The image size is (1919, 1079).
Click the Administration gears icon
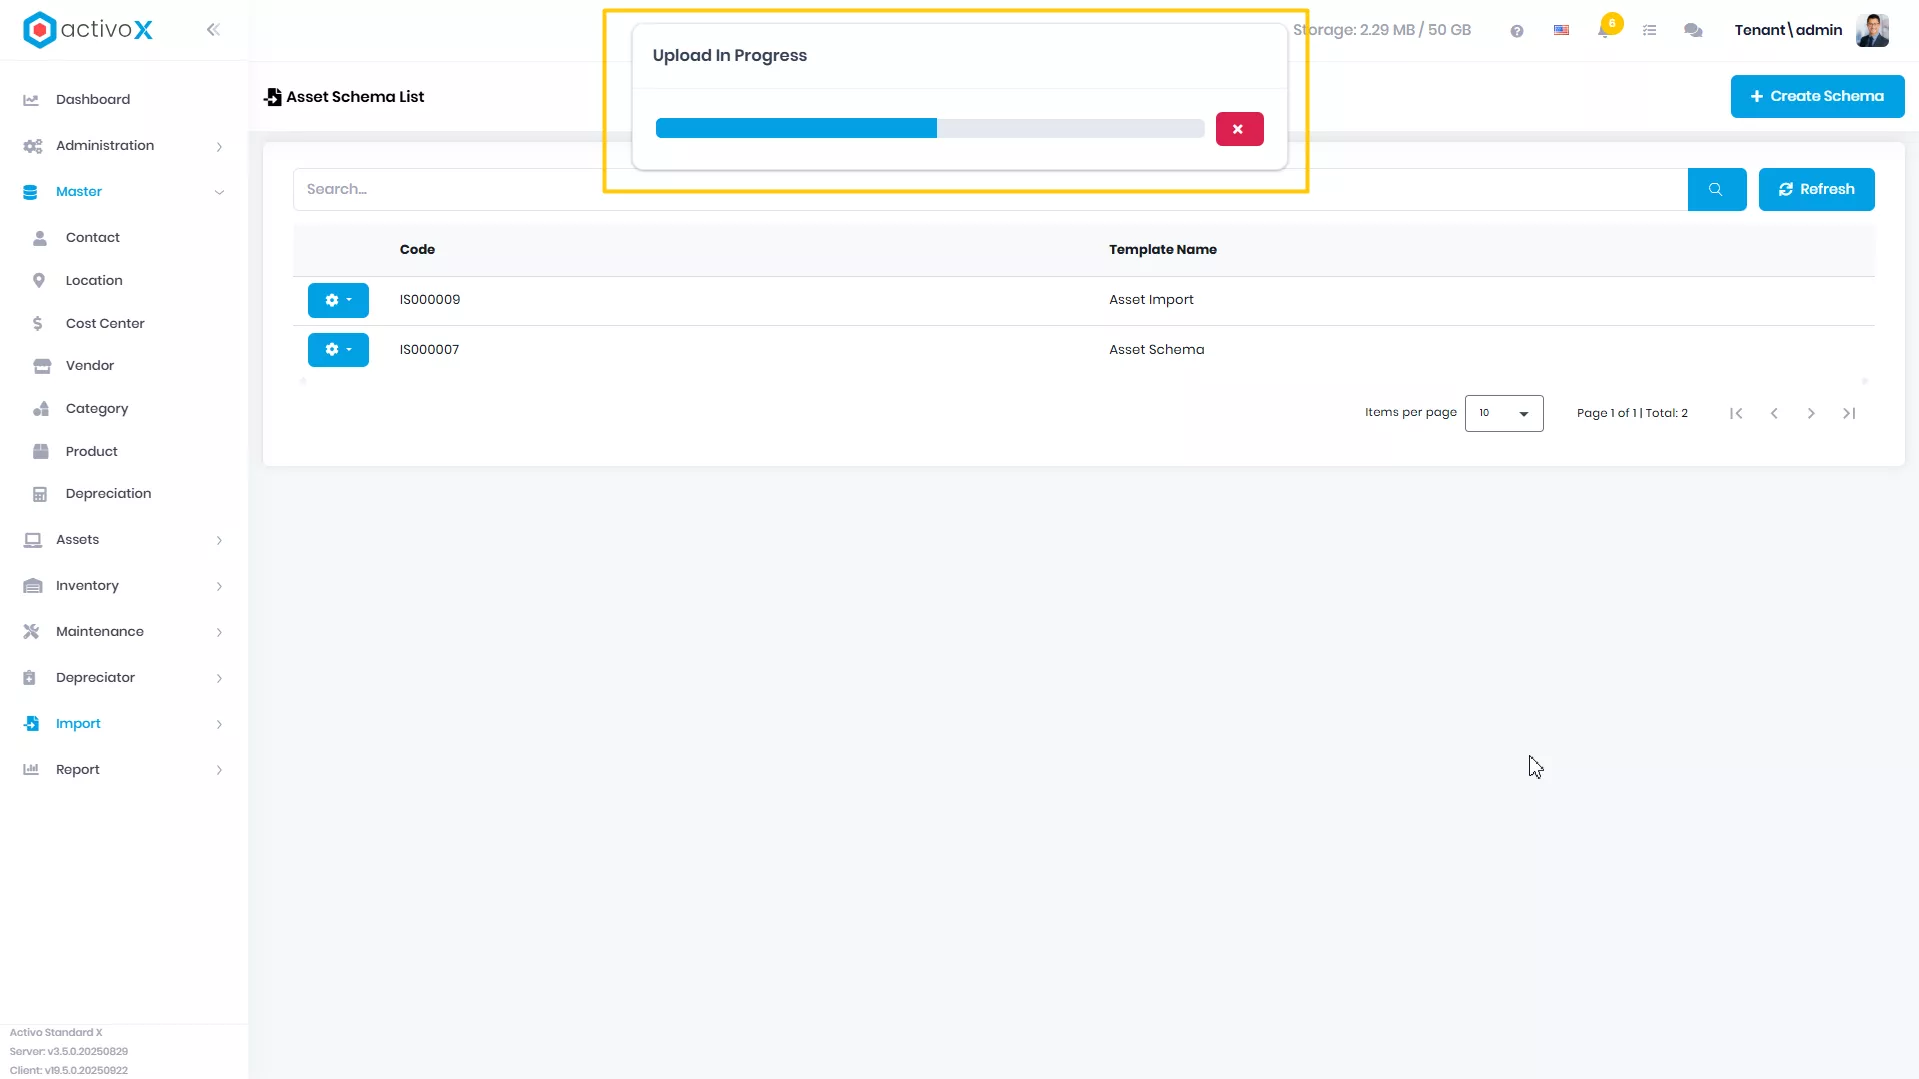pyautogui.click(x=32, y=146)
